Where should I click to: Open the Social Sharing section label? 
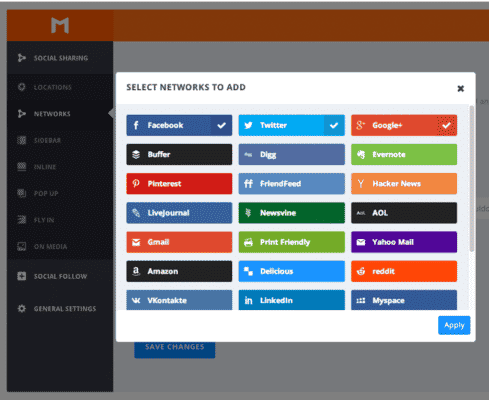[61, 58]
